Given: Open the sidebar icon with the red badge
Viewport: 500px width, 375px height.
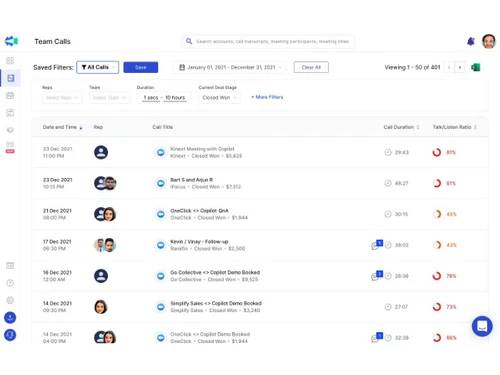Looking at the screenshot, I should [10, 147].
